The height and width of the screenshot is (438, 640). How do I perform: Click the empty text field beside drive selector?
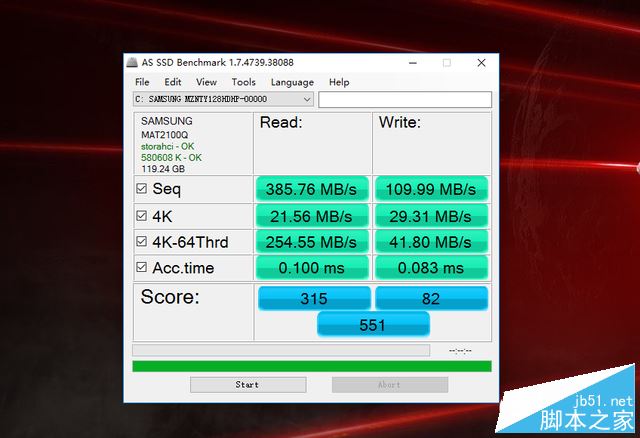pyautogui.click(x=405, y=100)
